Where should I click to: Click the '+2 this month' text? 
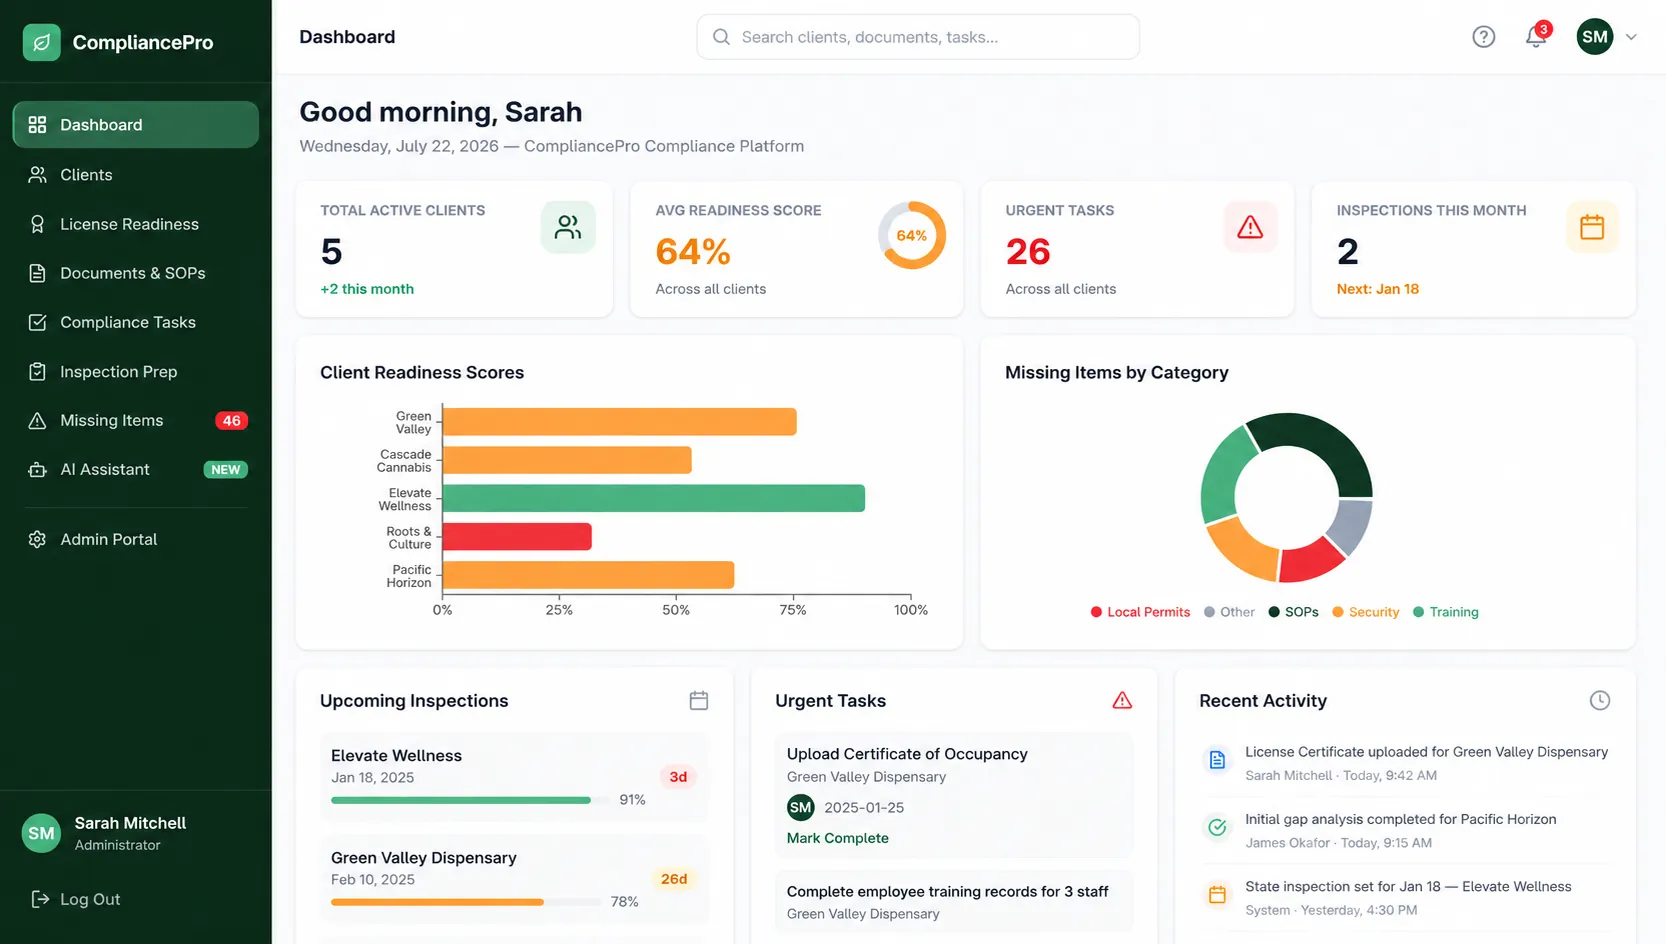(x=367, y=289)
